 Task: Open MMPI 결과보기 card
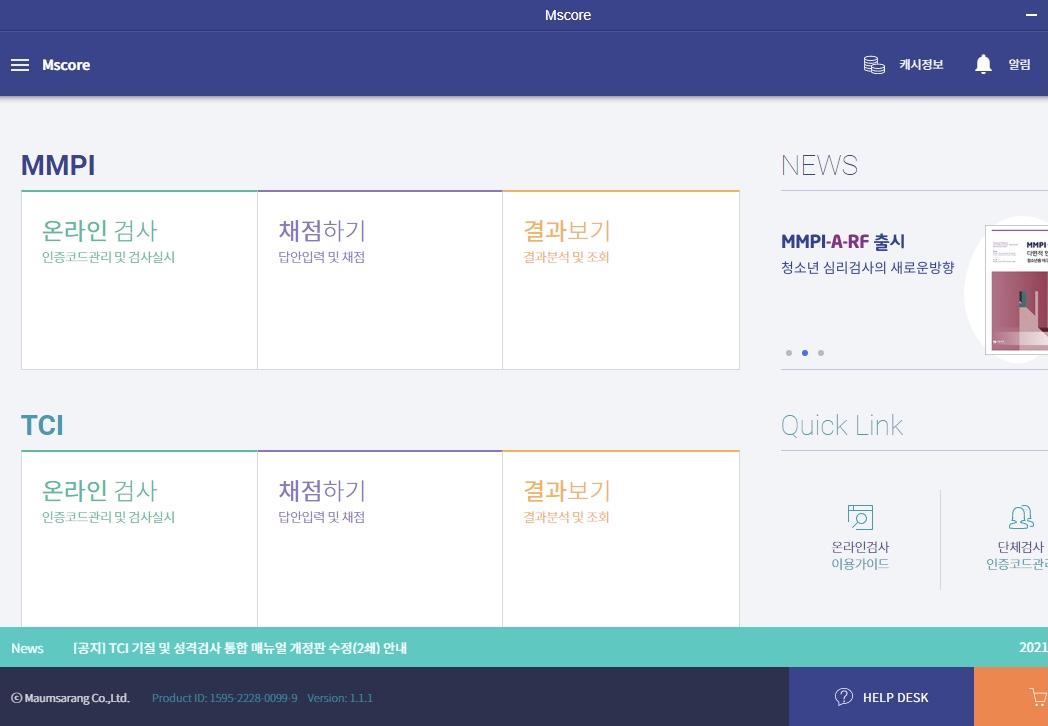pos(621,280)
